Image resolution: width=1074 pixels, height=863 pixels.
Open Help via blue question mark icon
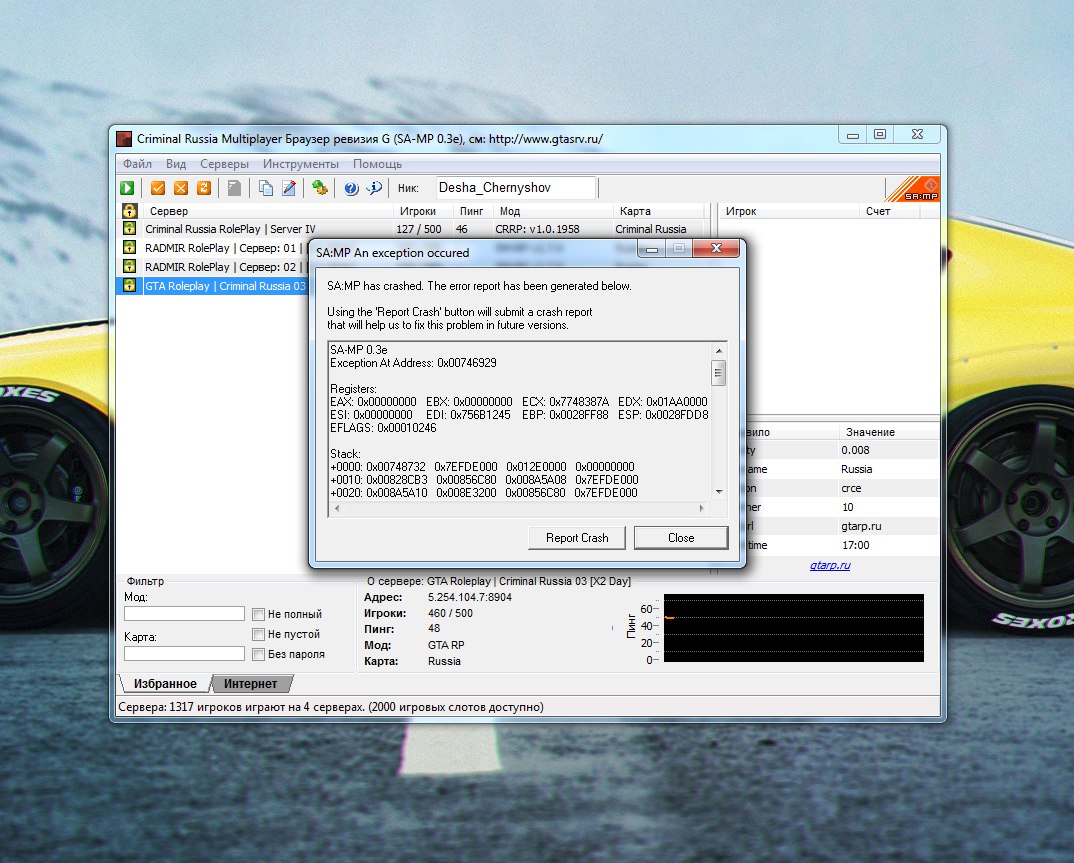point(351,188)
